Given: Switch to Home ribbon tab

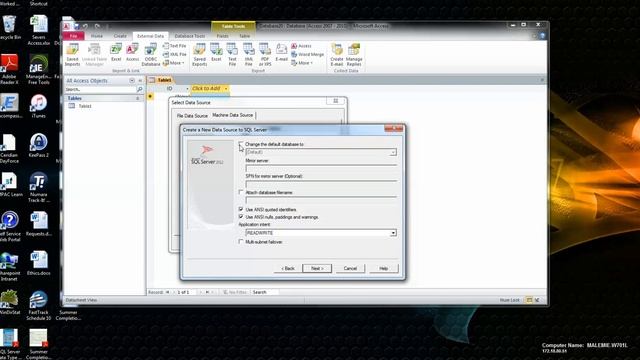Looking at the screenshot, I should click(97, 36).
